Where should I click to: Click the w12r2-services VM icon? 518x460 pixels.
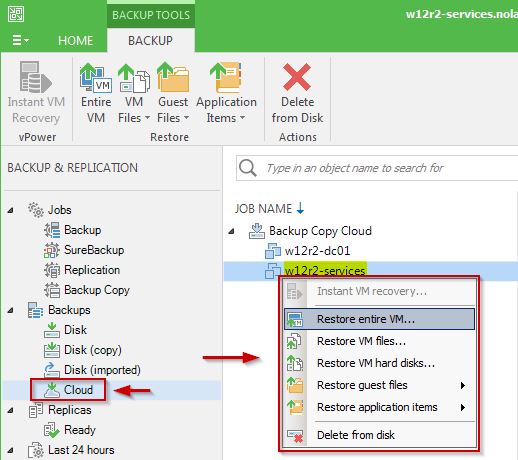pyautogui.click(x=273, y=271)
